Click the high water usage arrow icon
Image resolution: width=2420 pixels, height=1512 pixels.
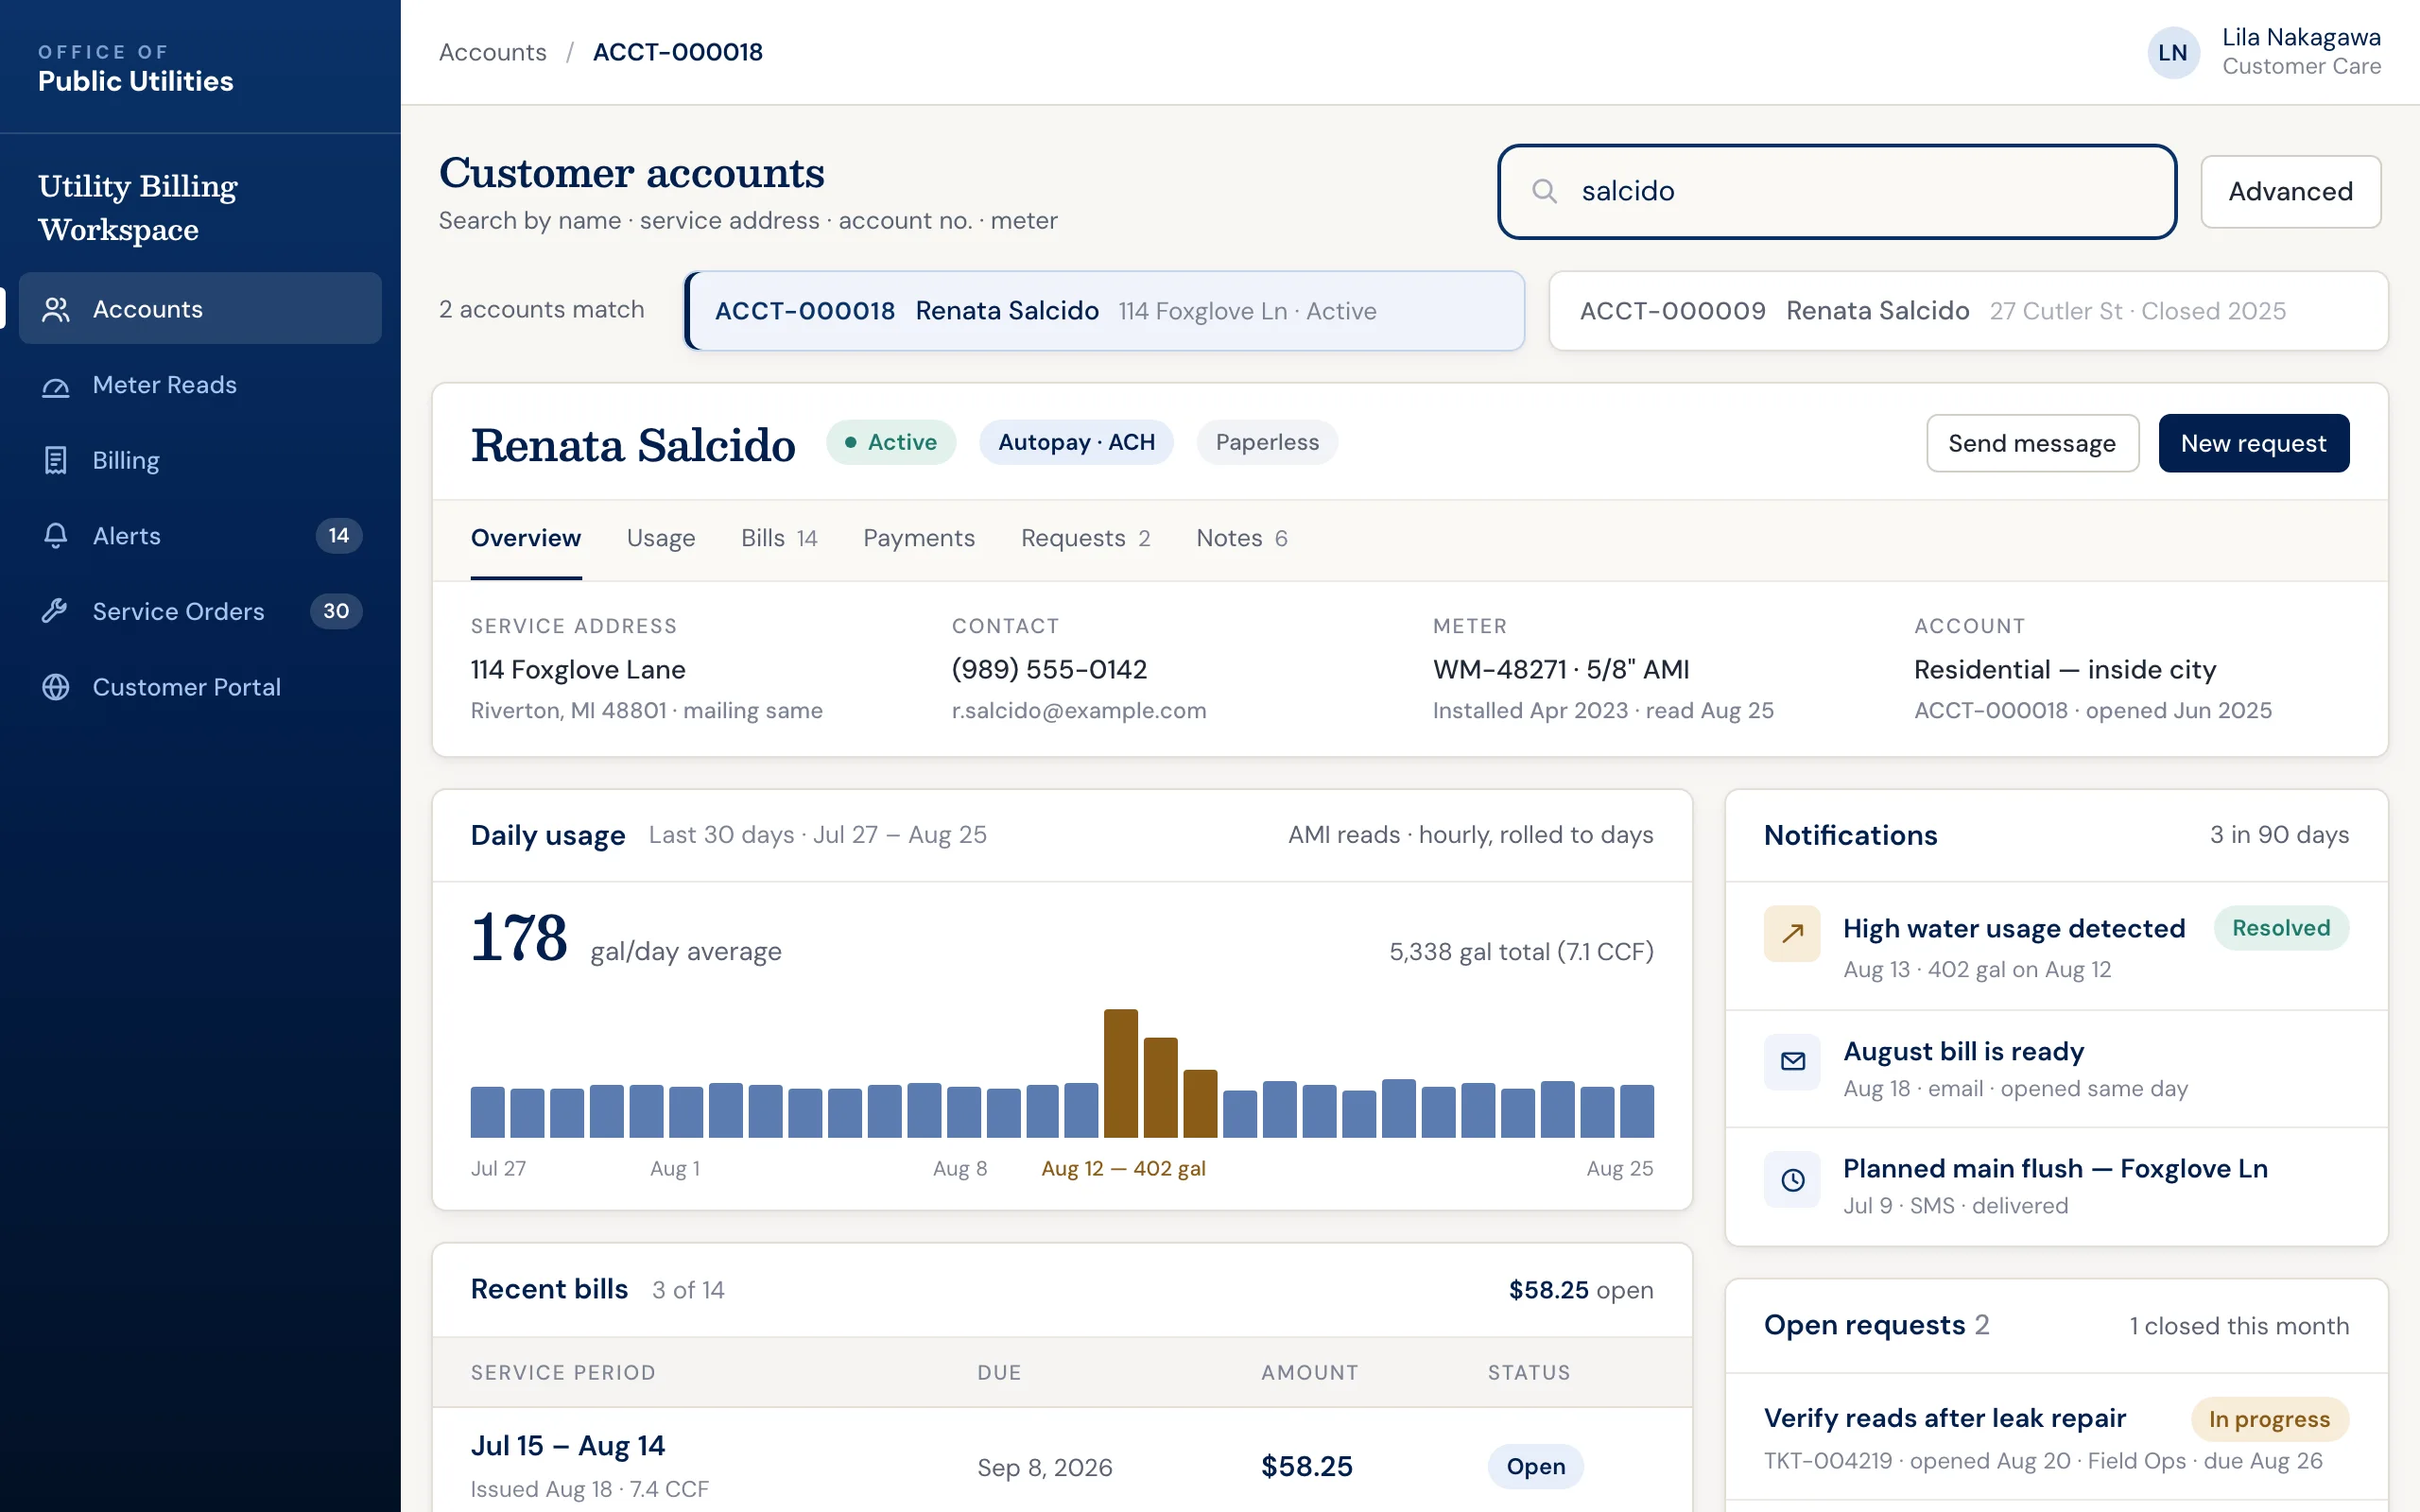1792,933
